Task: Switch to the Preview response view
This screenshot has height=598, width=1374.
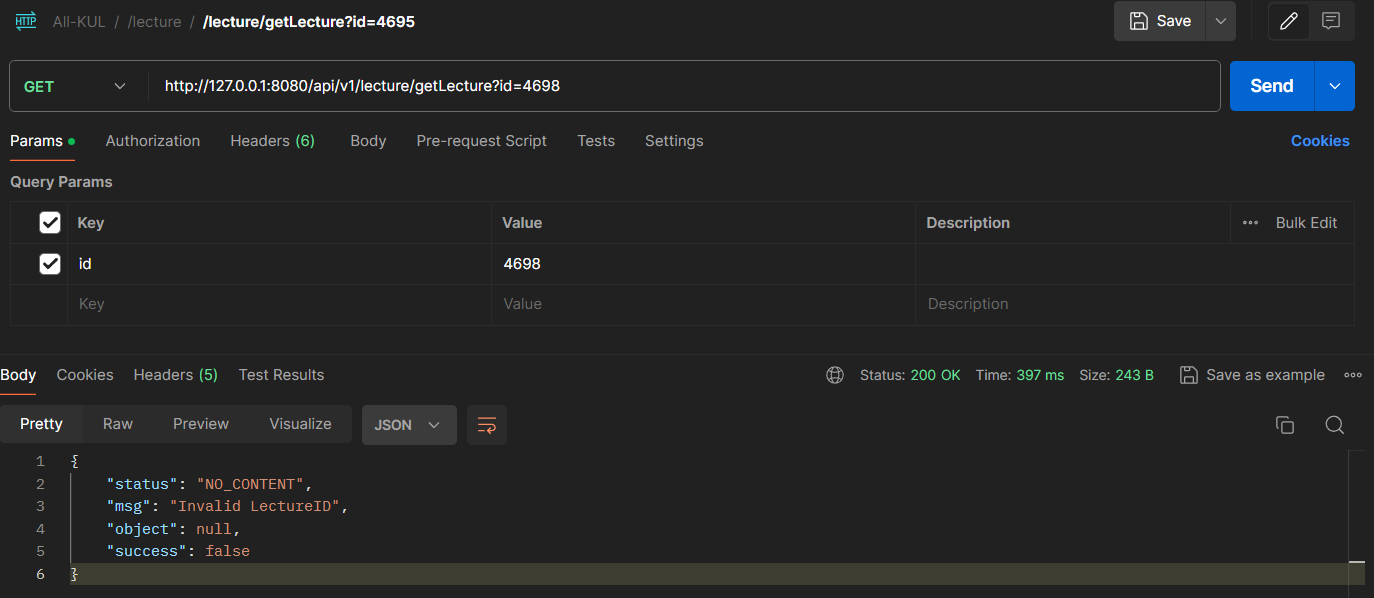Action: [201, 424]
